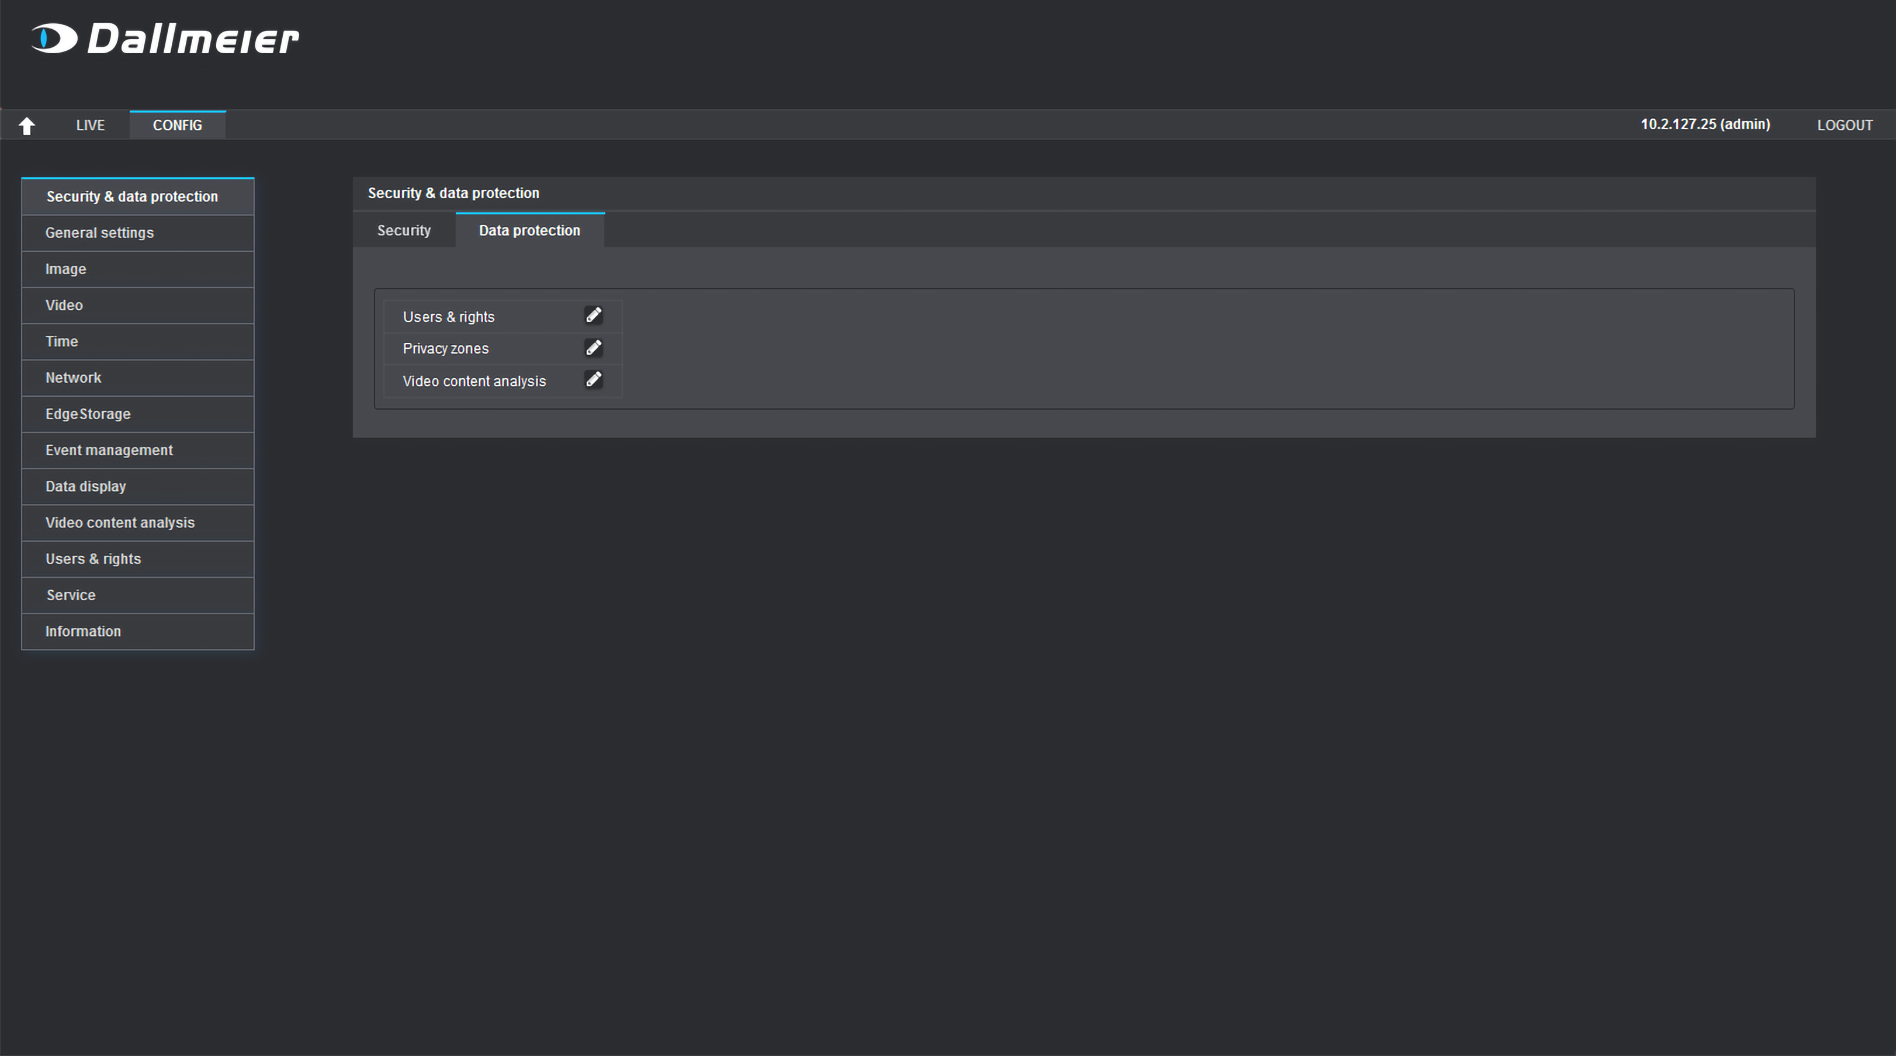The width and height of the screenshot is (1896, 1056).
Task: Click the Dallmeier logo
Action: 165,39
